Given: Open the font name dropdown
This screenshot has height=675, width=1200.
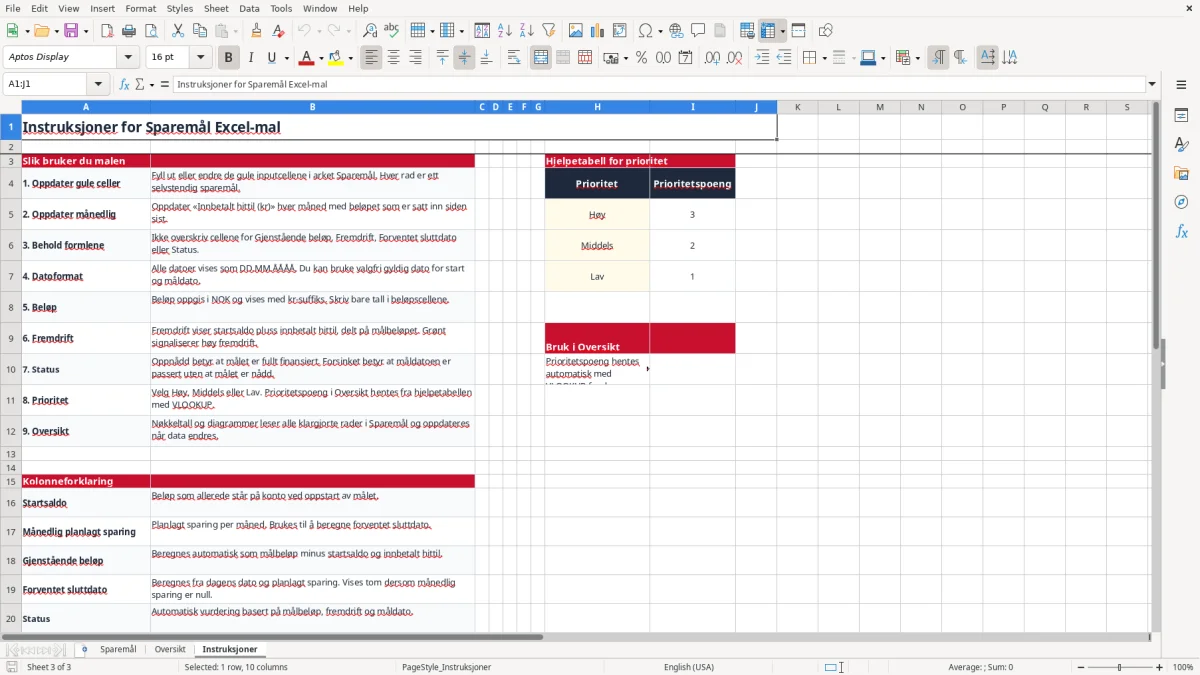Looking at the screenshot, I should 128,58.
